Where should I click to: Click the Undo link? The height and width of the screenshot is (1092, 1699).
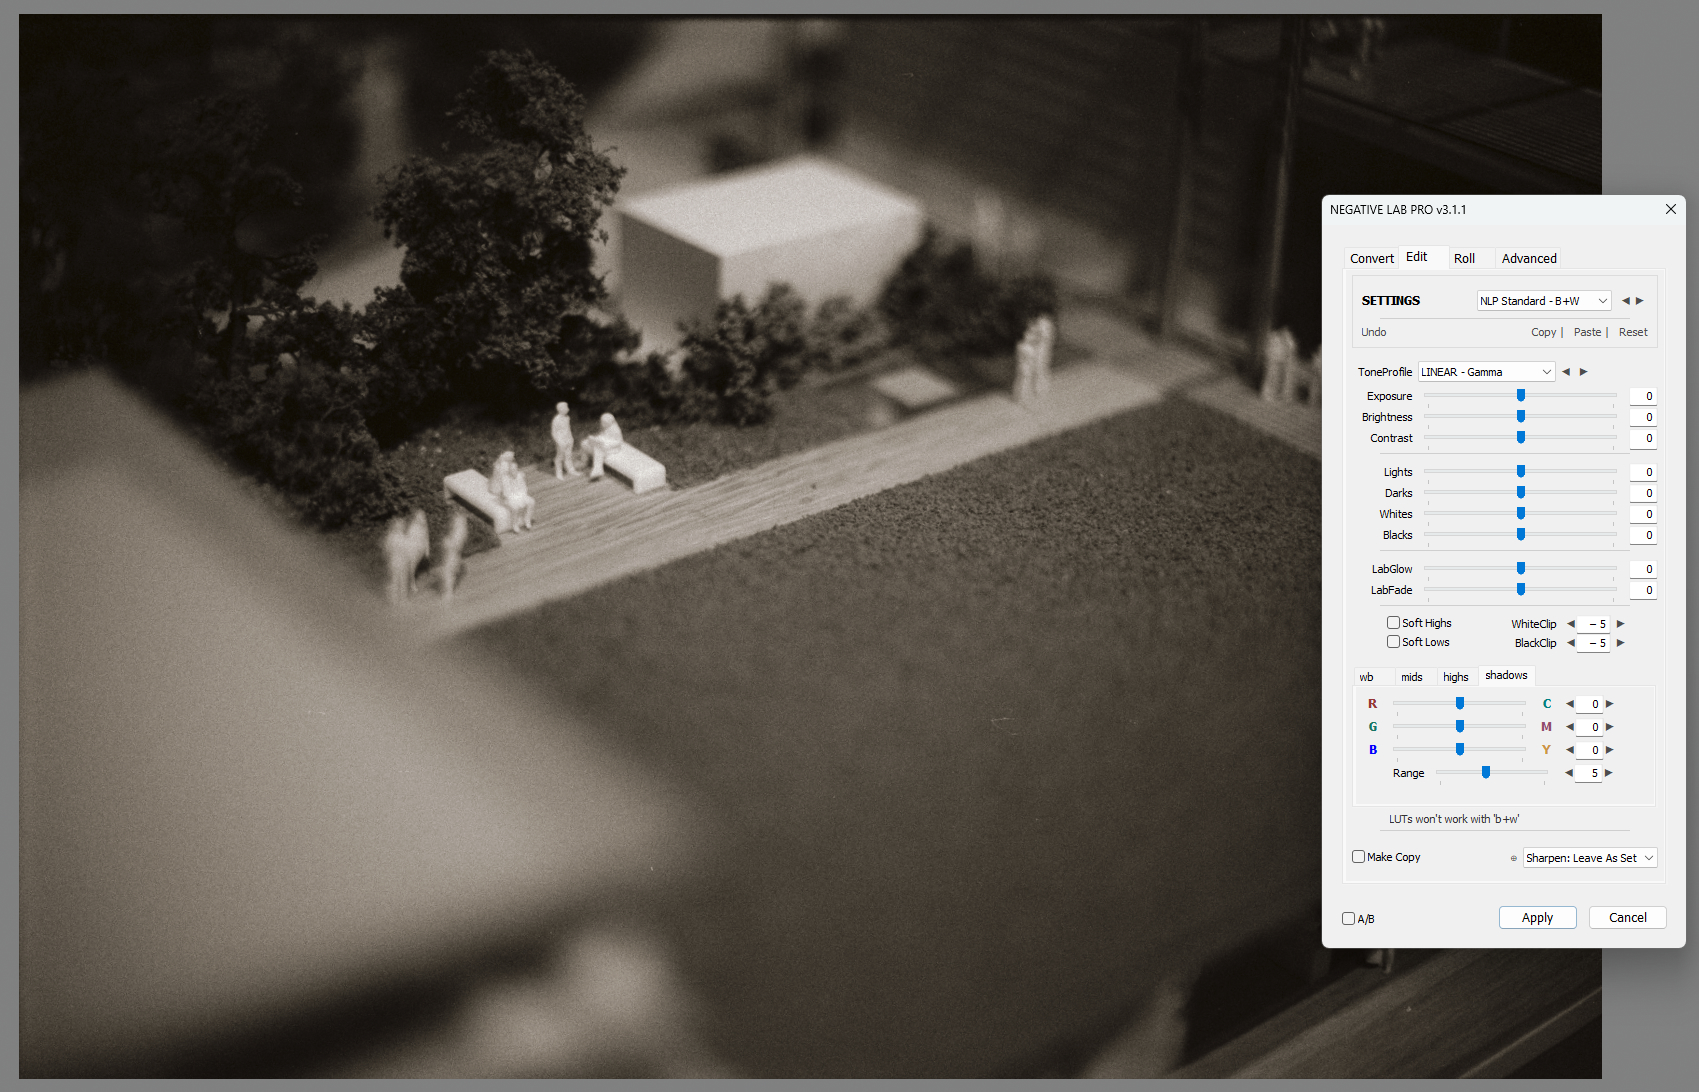coord(1374,332)
